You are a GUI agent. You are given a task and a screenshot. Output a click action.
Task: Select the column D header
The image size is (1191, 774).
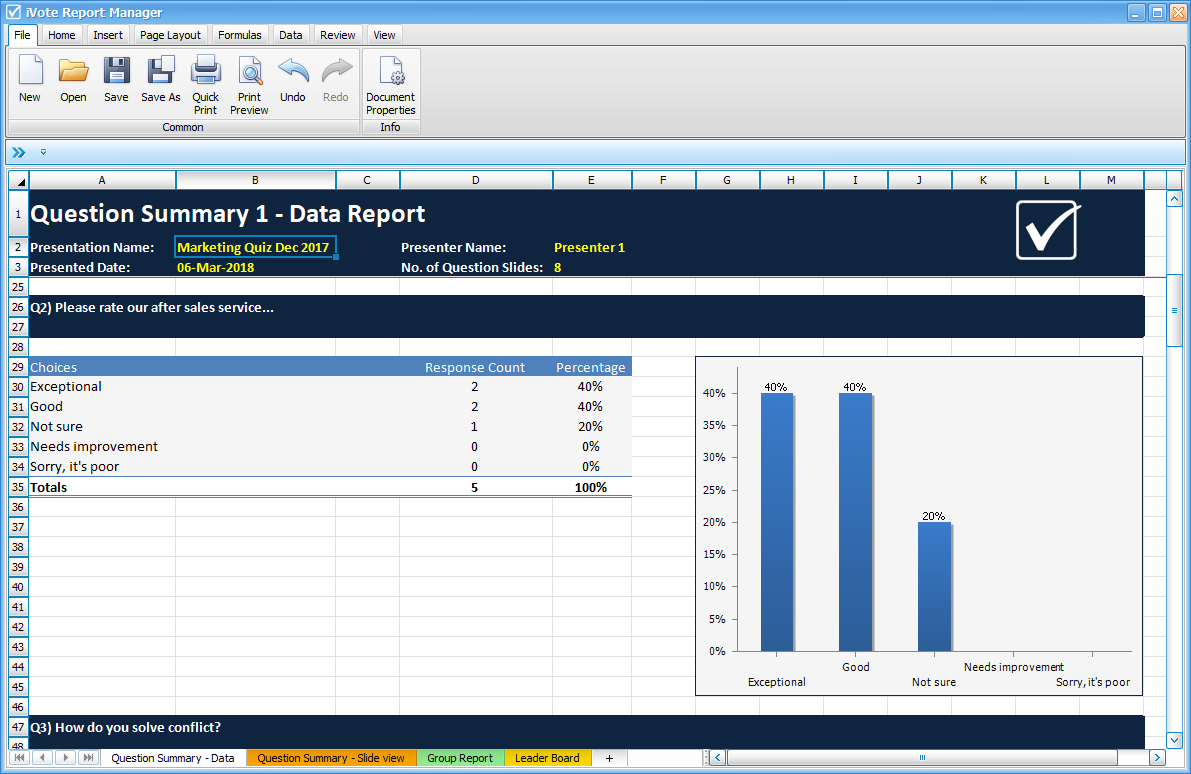(476, 180)
